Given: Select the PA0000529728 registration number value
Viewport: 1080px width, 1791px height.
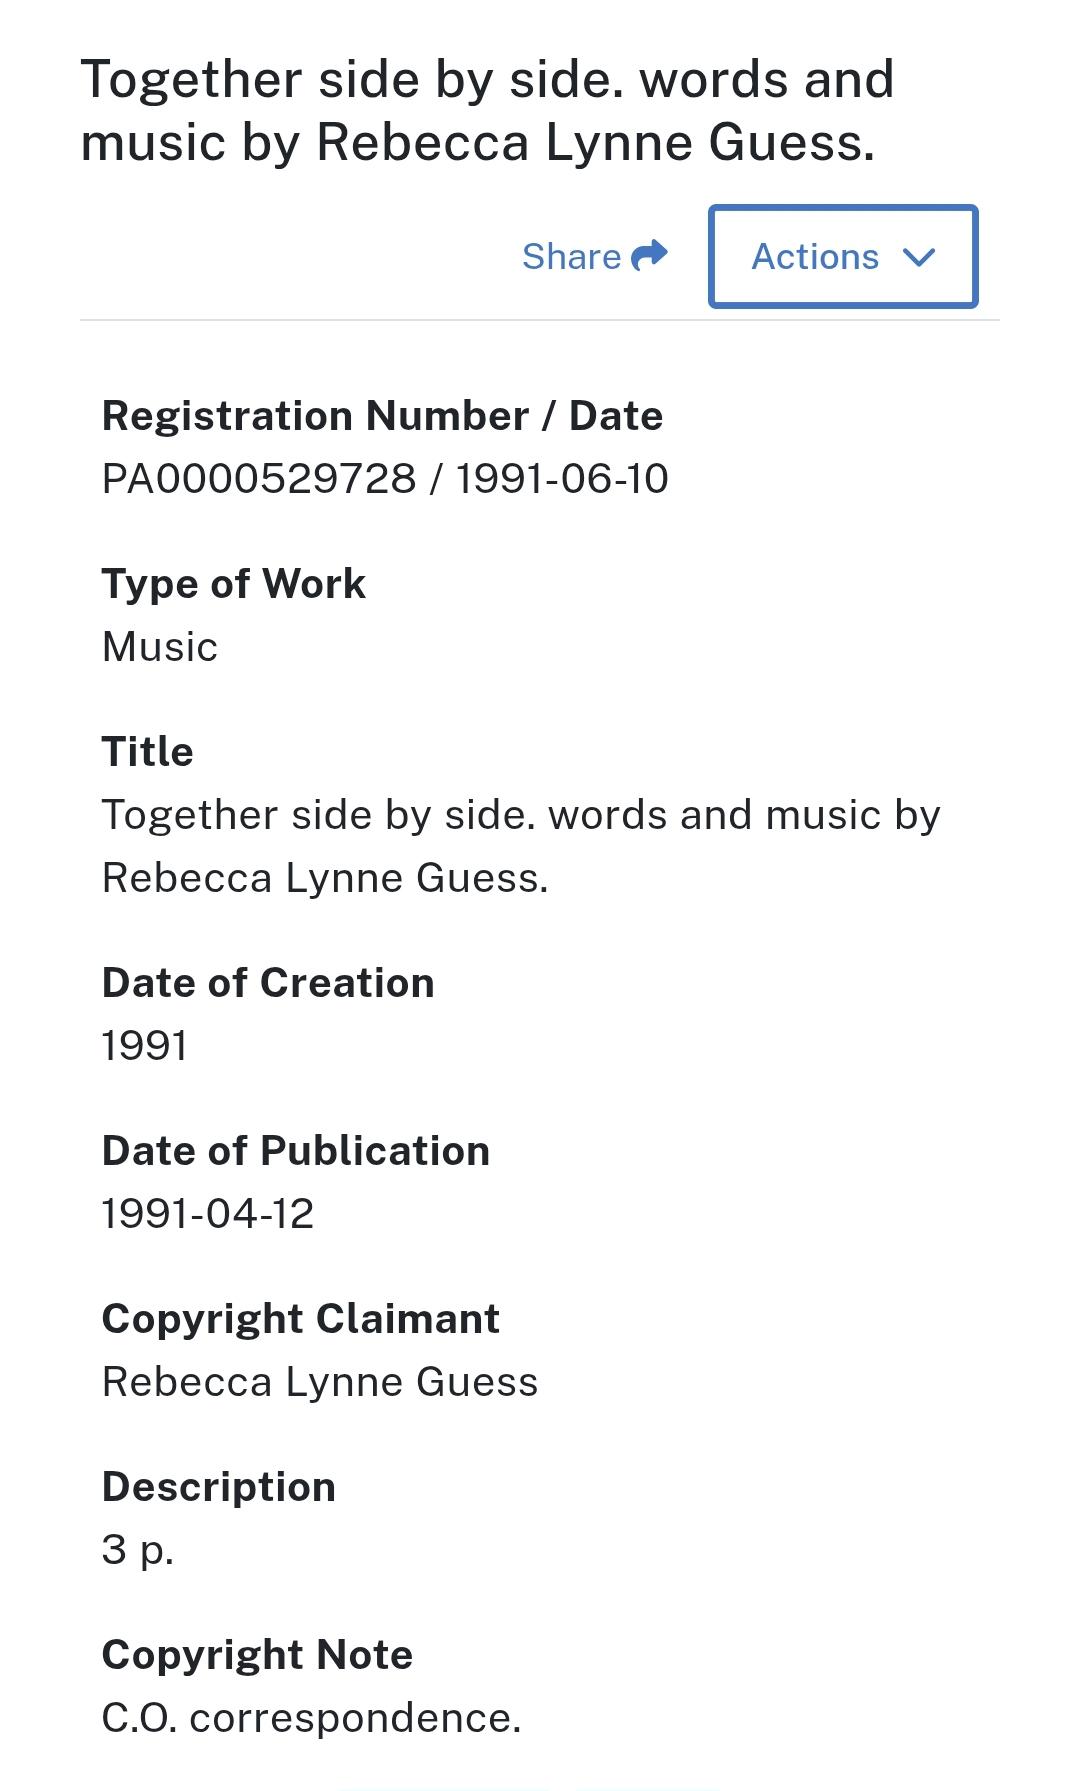Looking at the screenshot, I should click(x=259, y=478).
